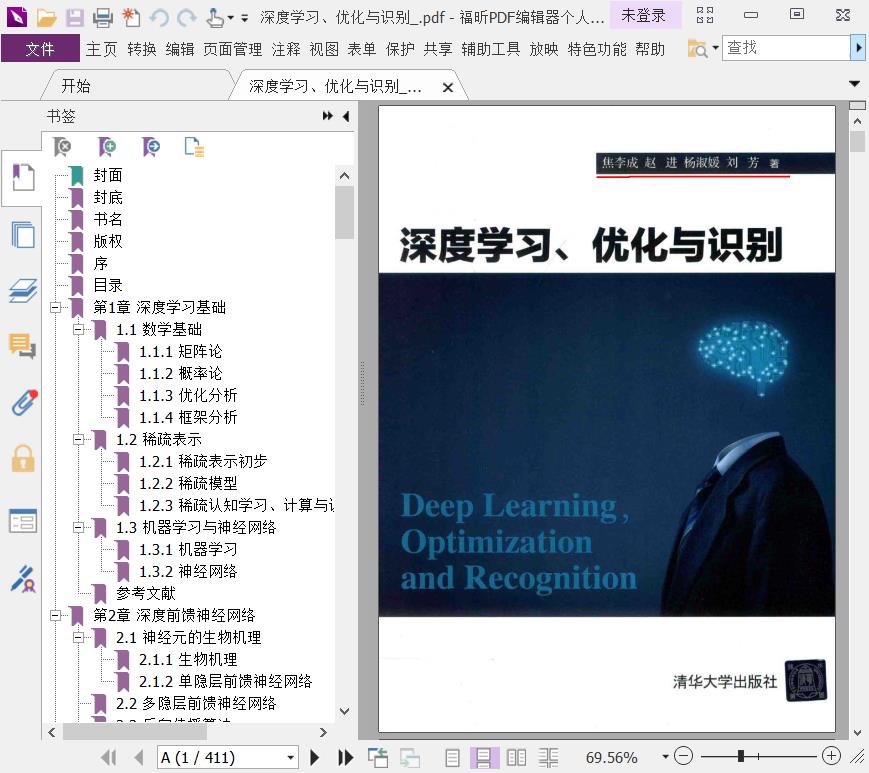Open the page number A (1 / 411) dropdown
Viewport: 869px width, 773px height.
[x=290, y=757]
